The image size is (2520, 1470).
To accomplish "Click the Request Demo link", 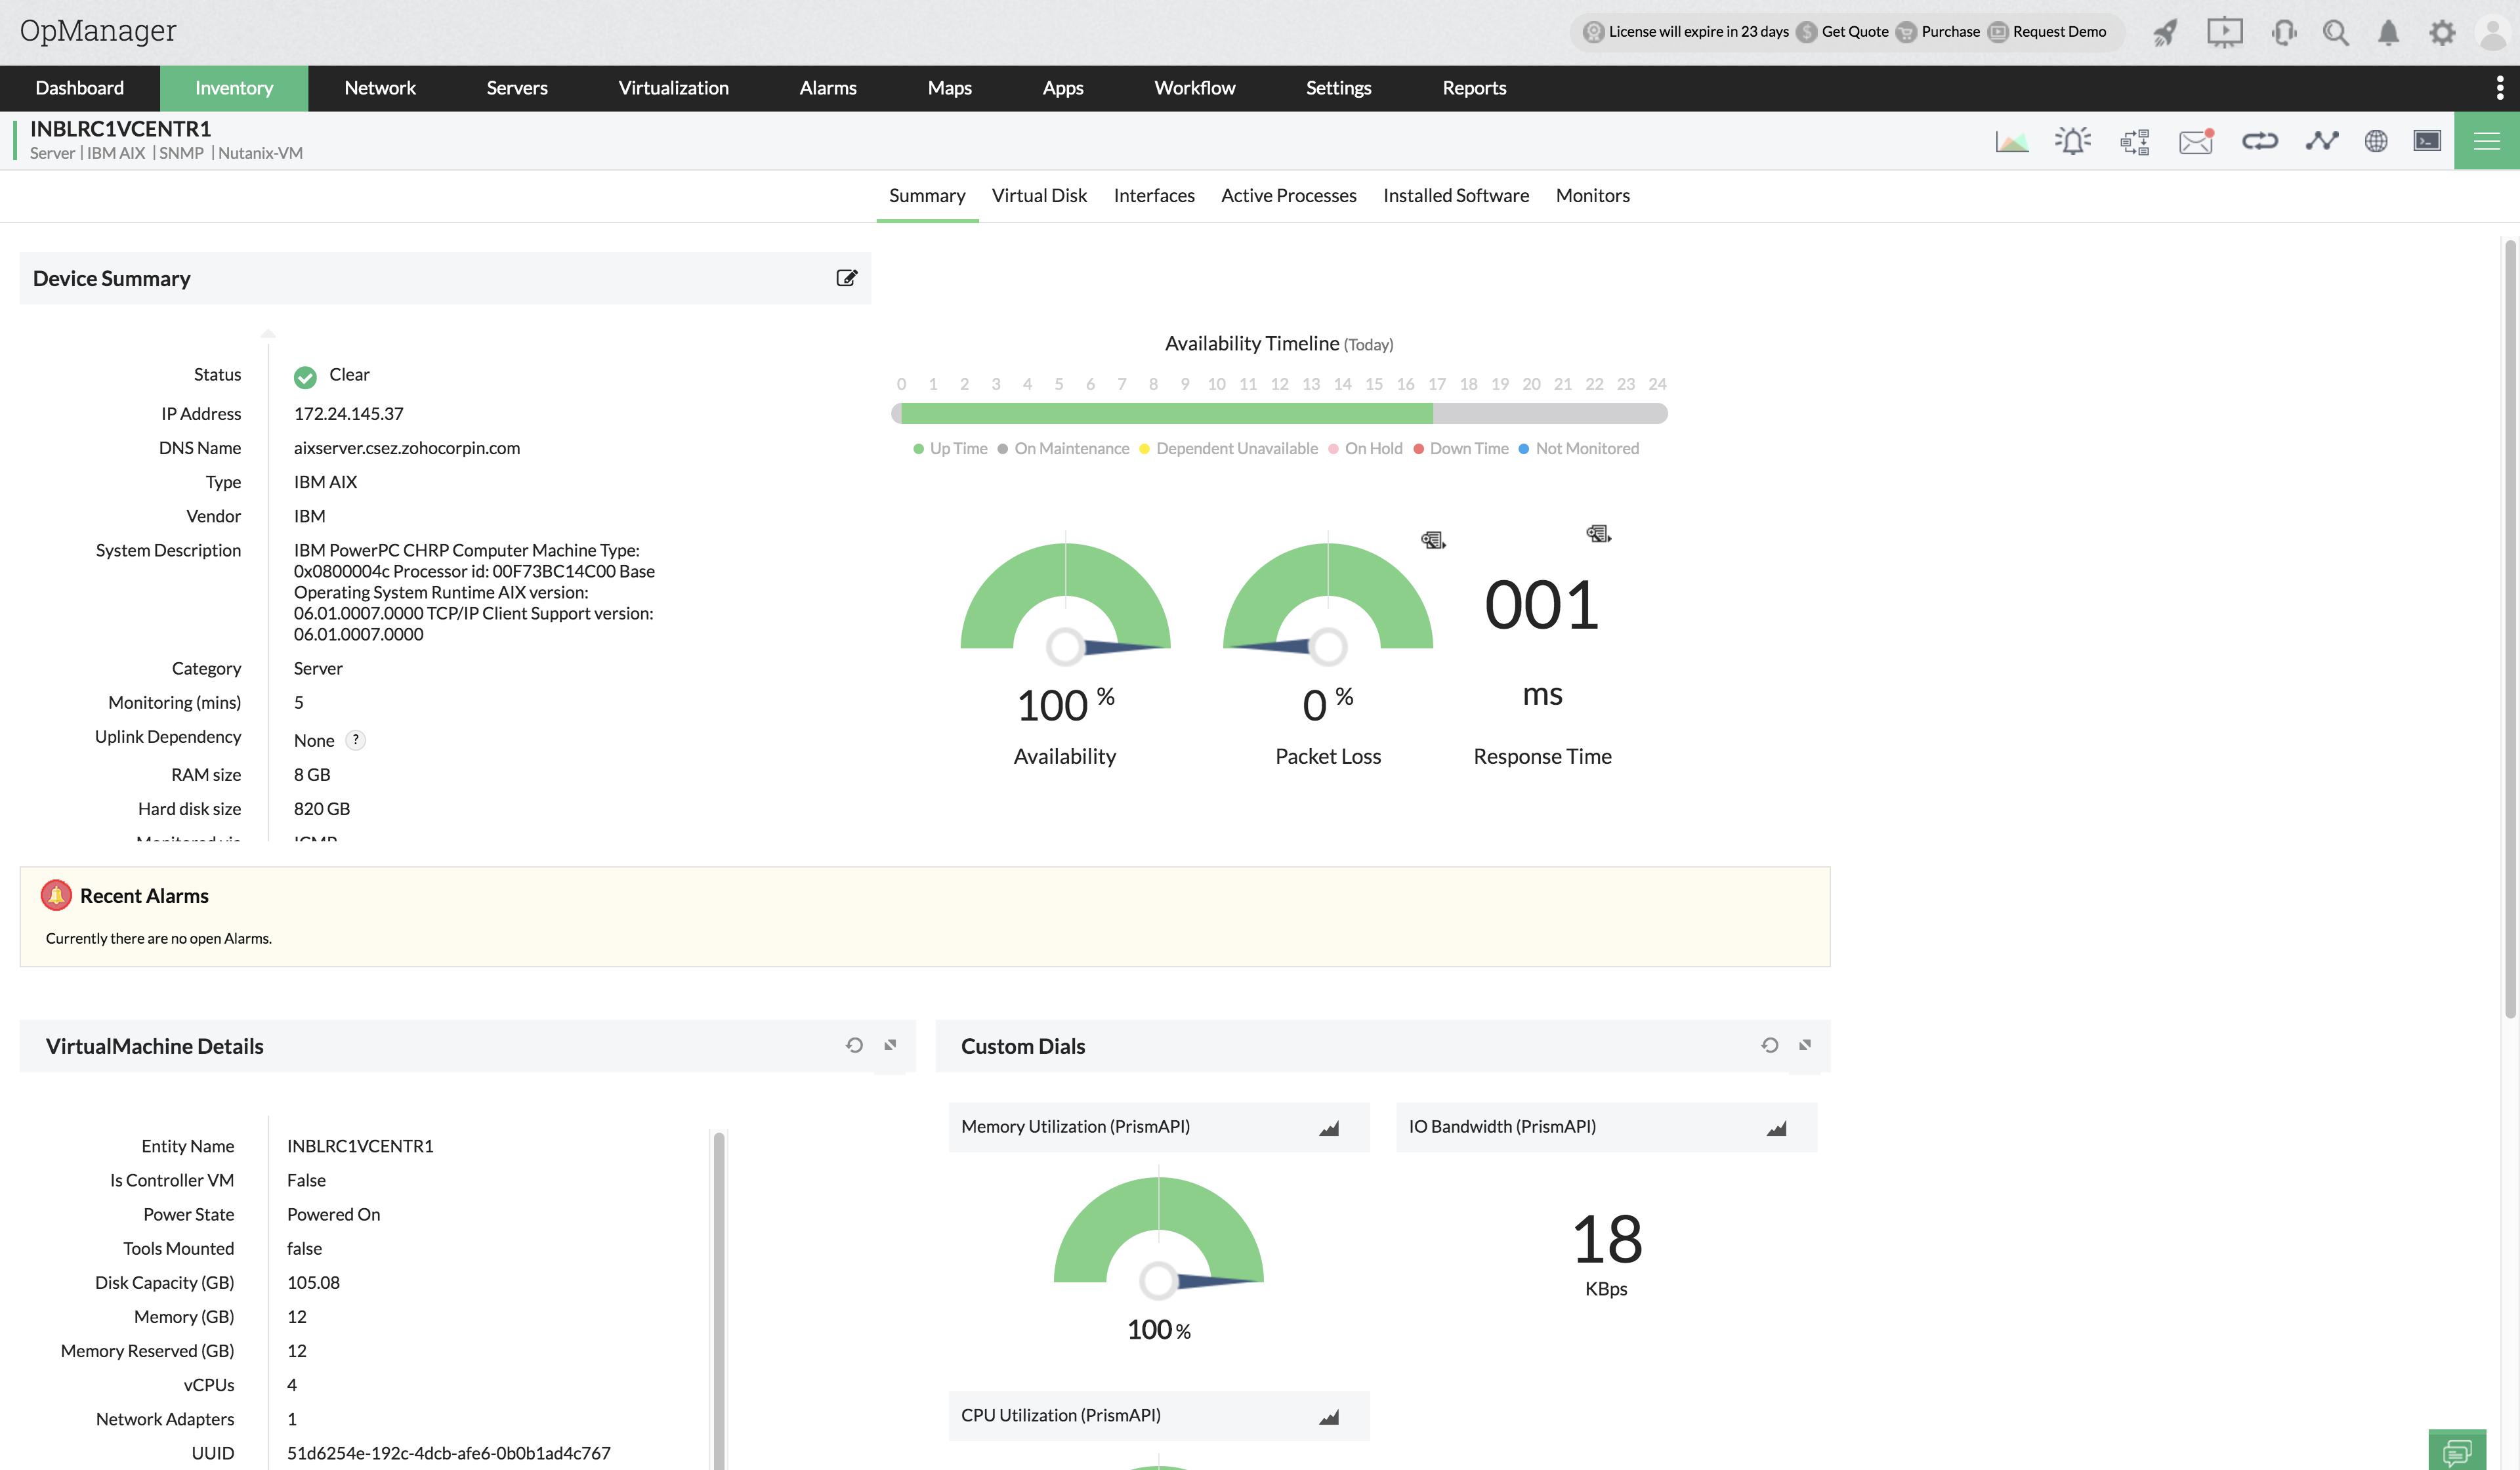I will pos(2058,32).
